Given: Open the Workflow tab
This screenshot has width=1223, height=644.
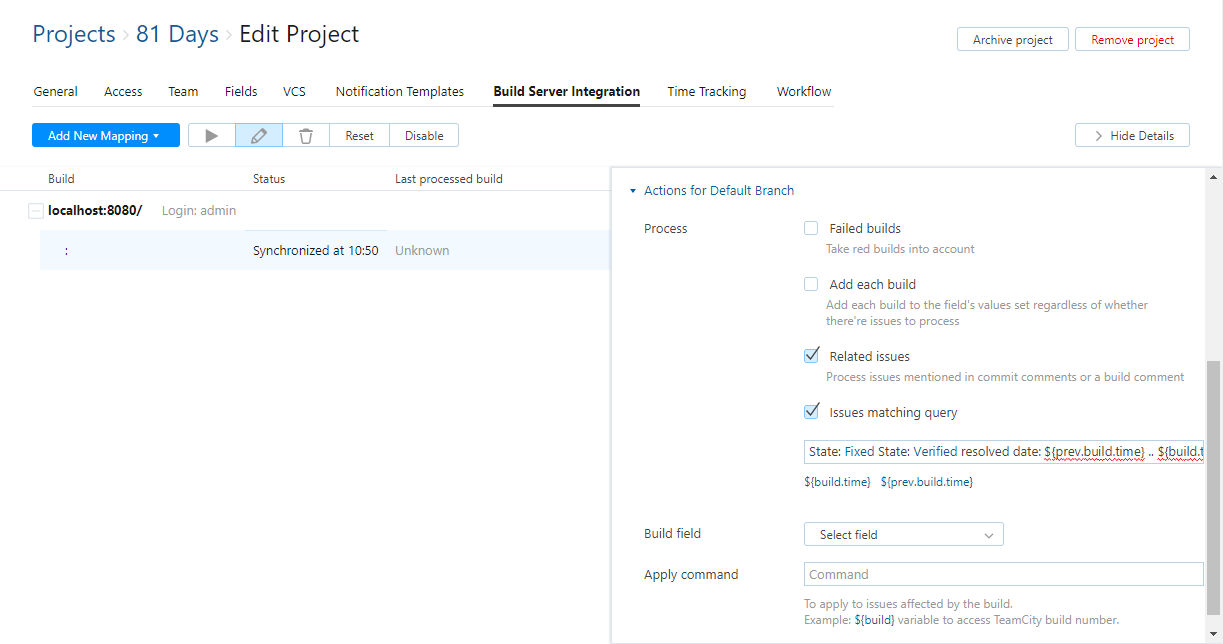Looking at the screenshot, I should point(804,92).
